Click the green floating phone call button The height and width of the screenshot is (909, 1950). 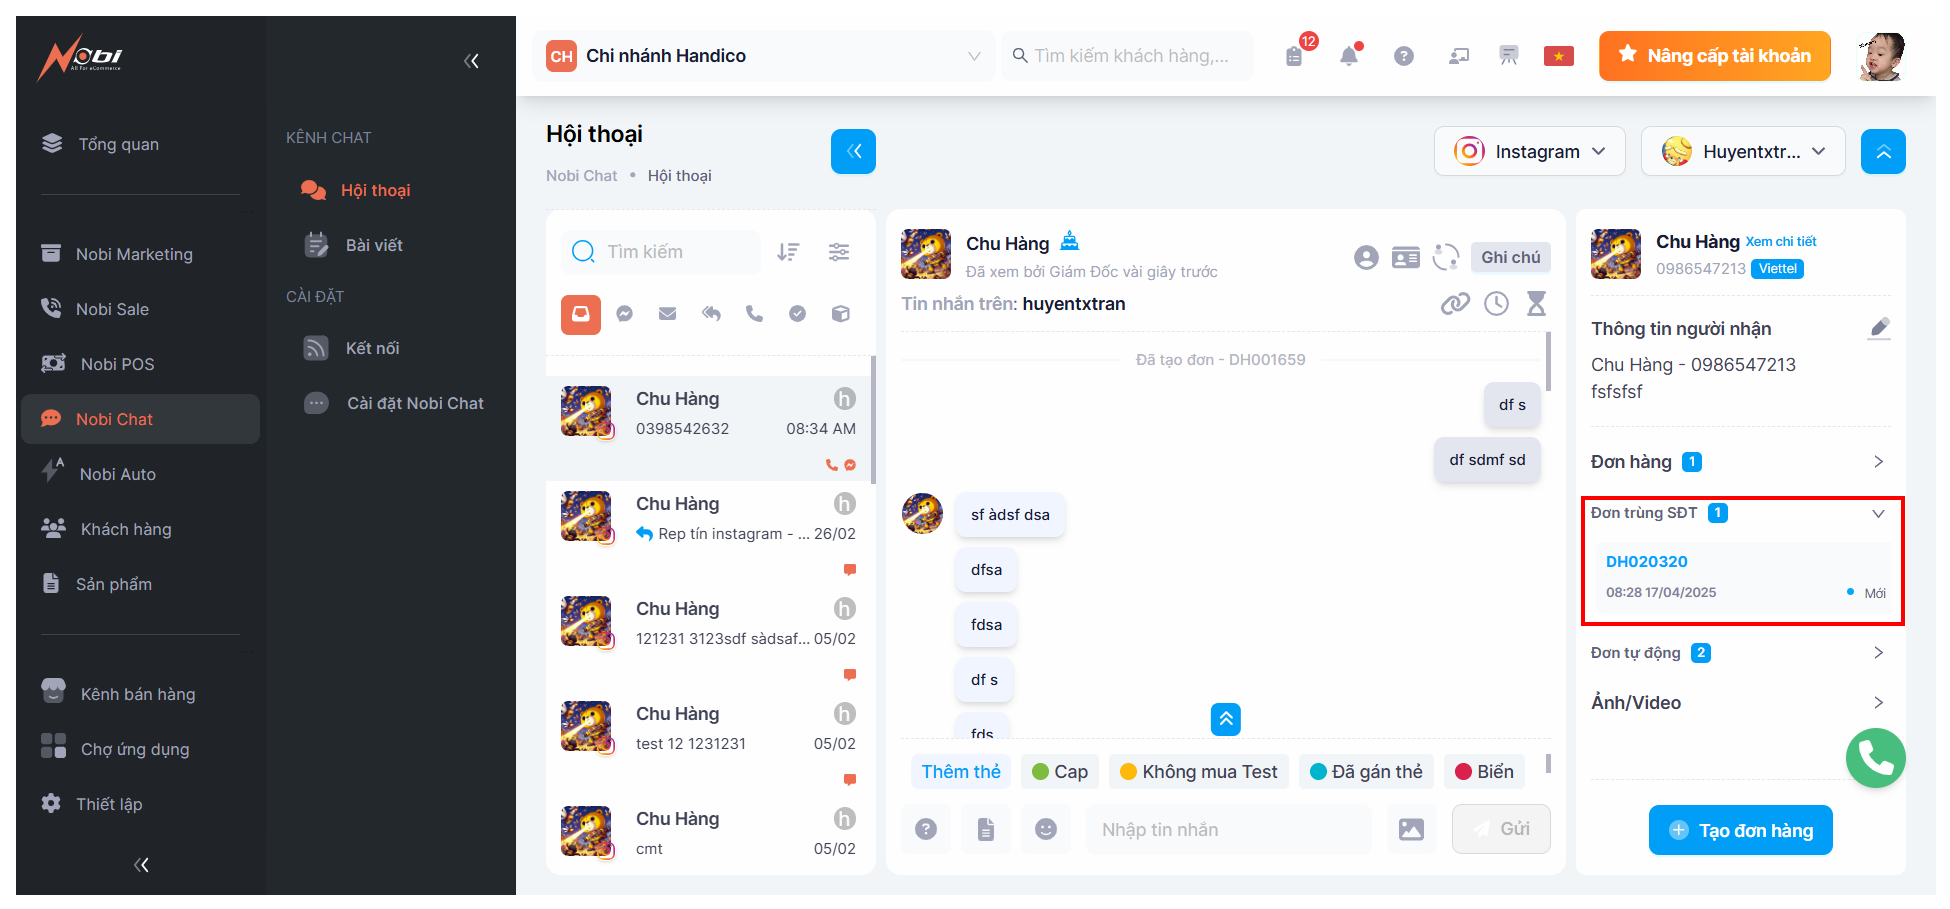click(x=1876, y=758)
